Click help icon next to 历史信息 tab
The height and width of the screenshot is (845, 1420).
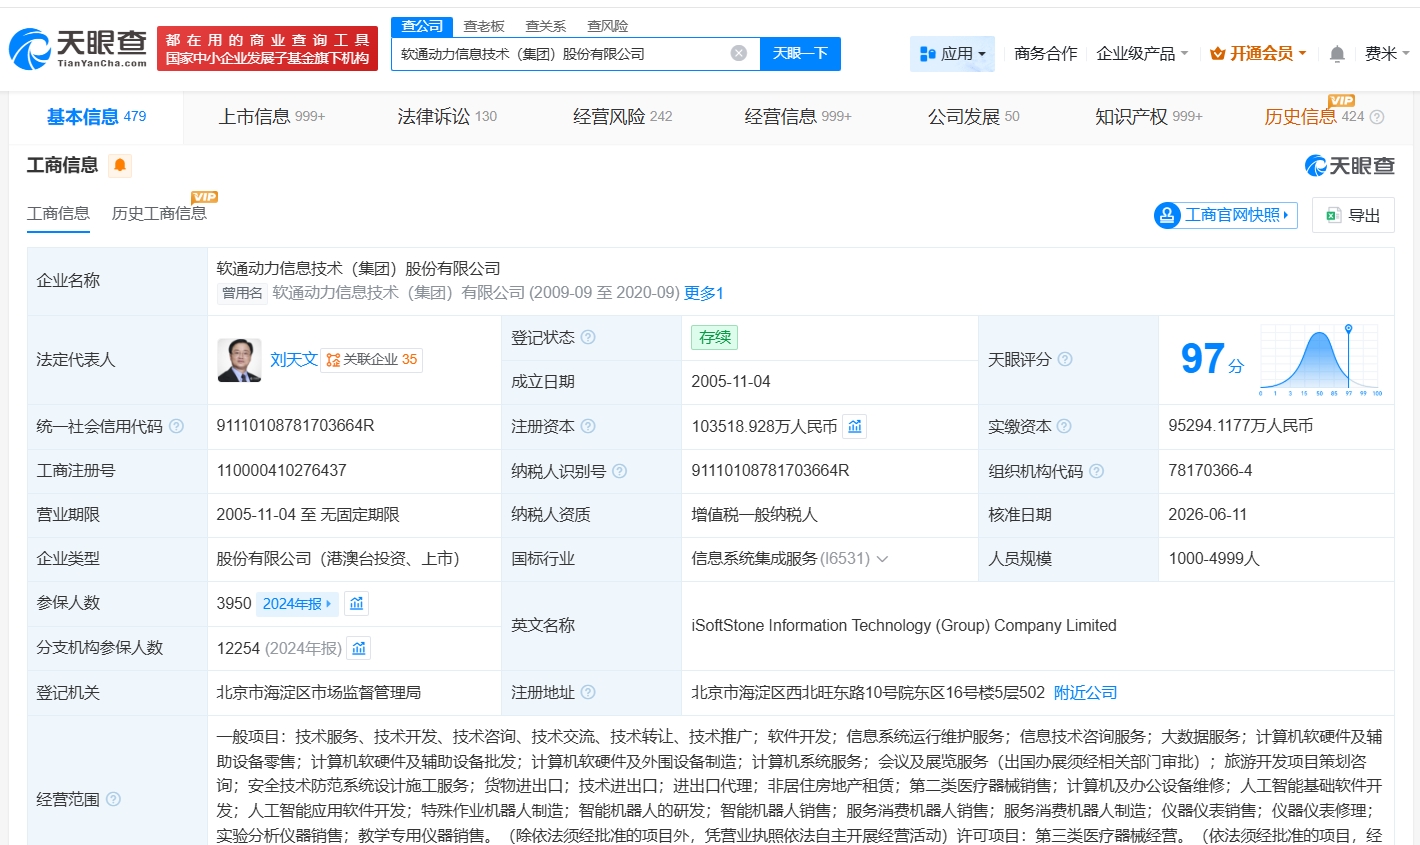pos(1377,117)
